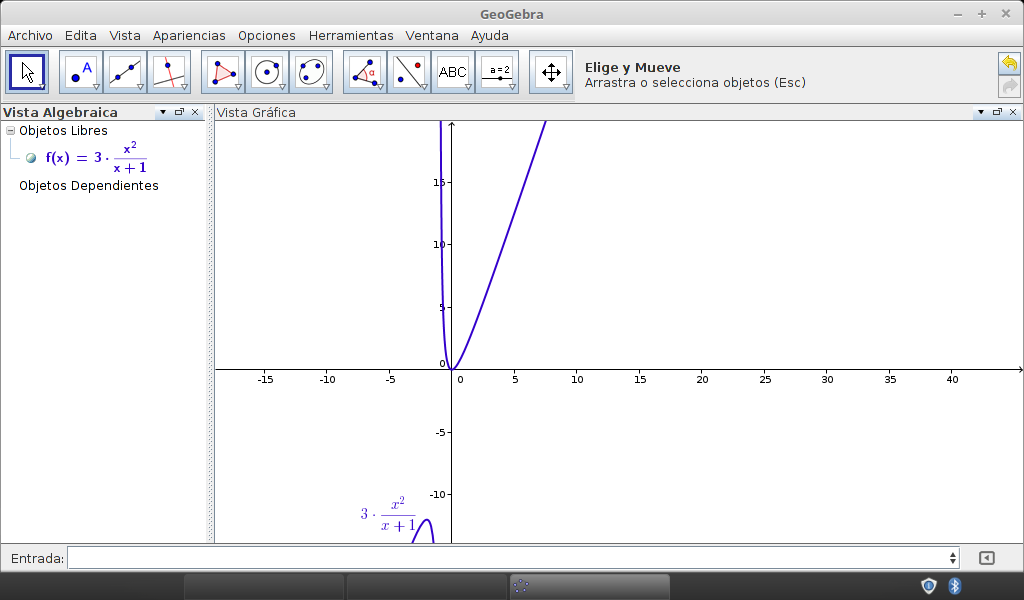The width and height of the screenshot is (1024, 600).
Task: Open the Apariencias menu
Action: point(189,35)
